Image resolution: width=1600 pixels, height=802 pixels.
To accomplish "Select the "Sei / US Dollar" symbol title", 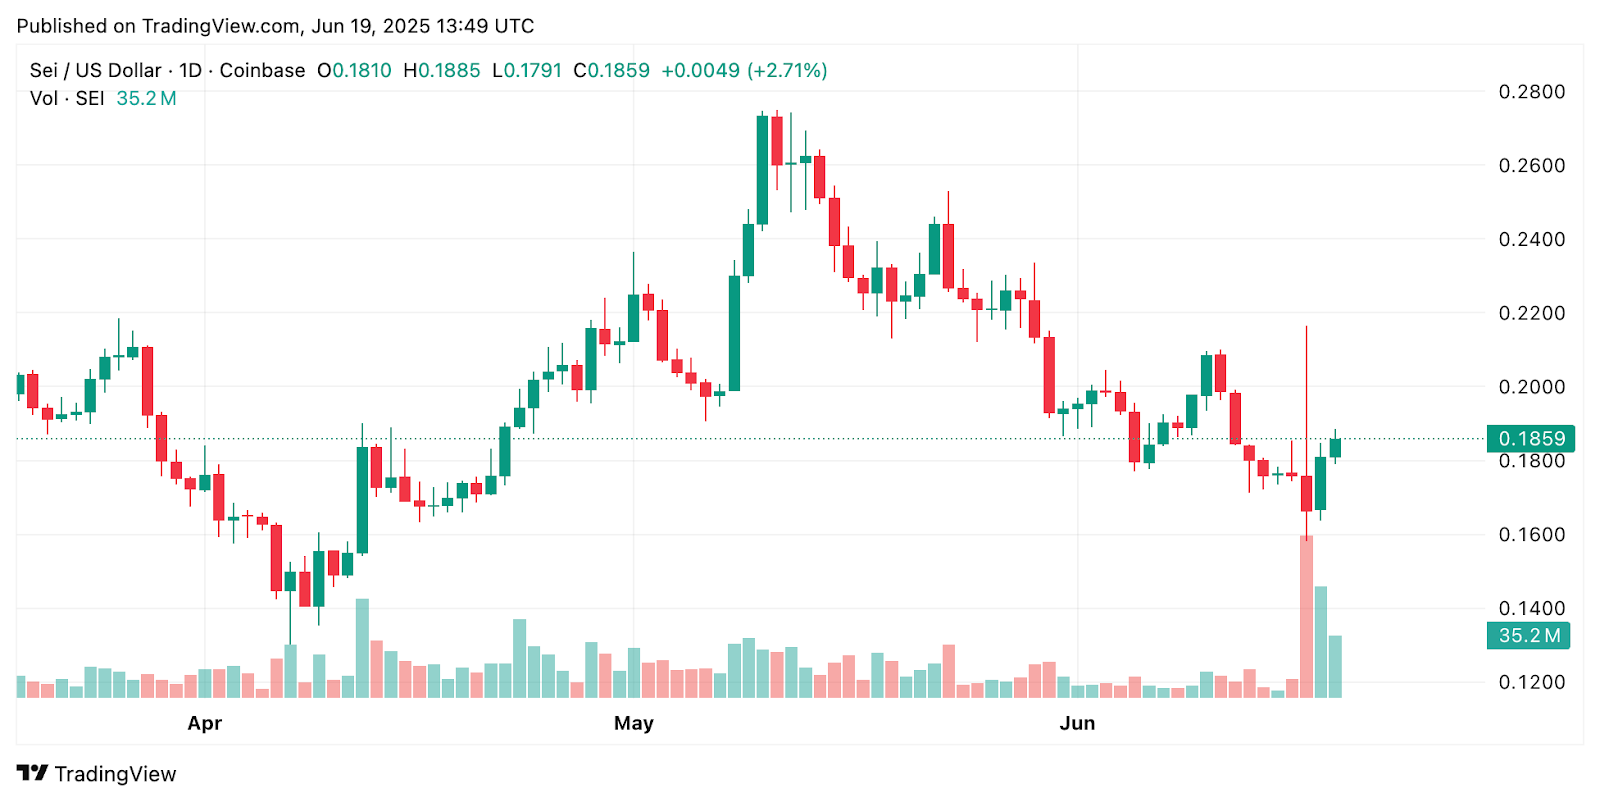I will pos(95,70).
